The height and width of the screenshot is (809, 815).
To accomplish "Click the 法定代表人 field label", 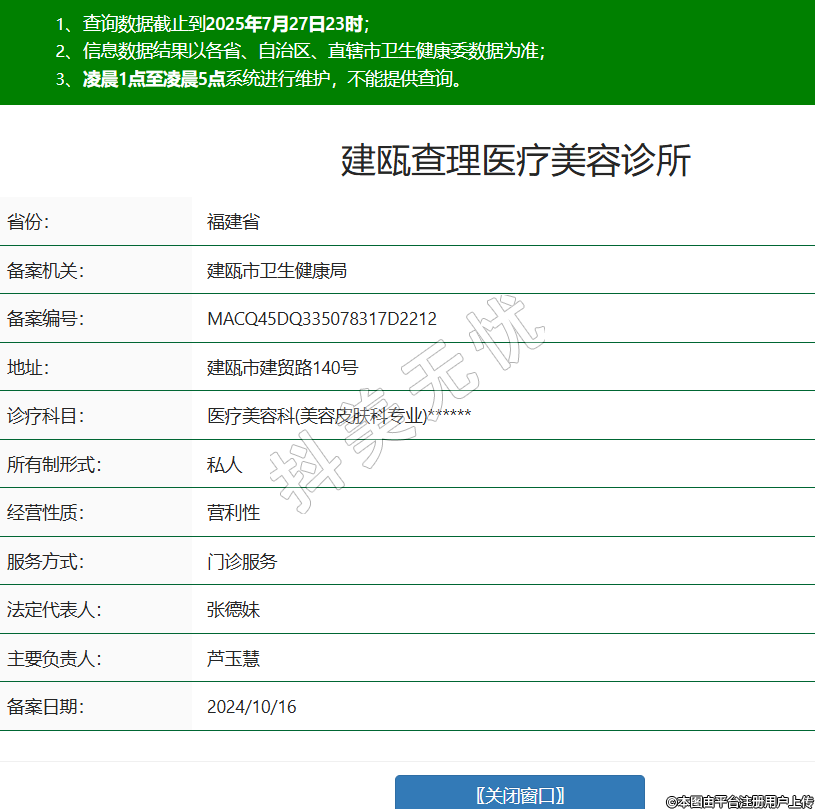I will [x=54, y=609].
